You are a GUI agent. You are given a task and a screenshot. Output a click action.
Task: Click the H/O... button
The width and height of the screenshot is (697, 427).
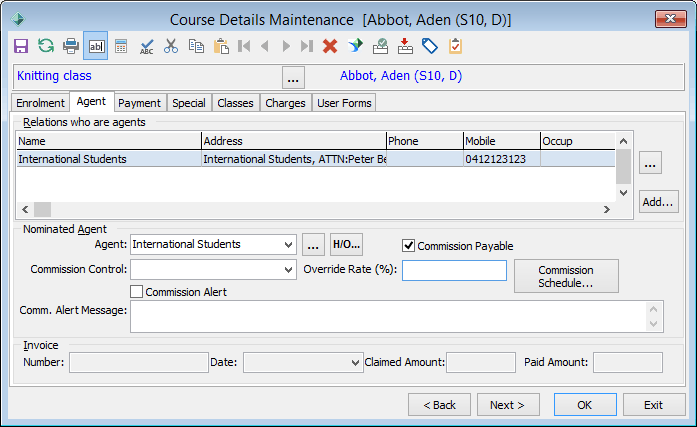(346, 244)
